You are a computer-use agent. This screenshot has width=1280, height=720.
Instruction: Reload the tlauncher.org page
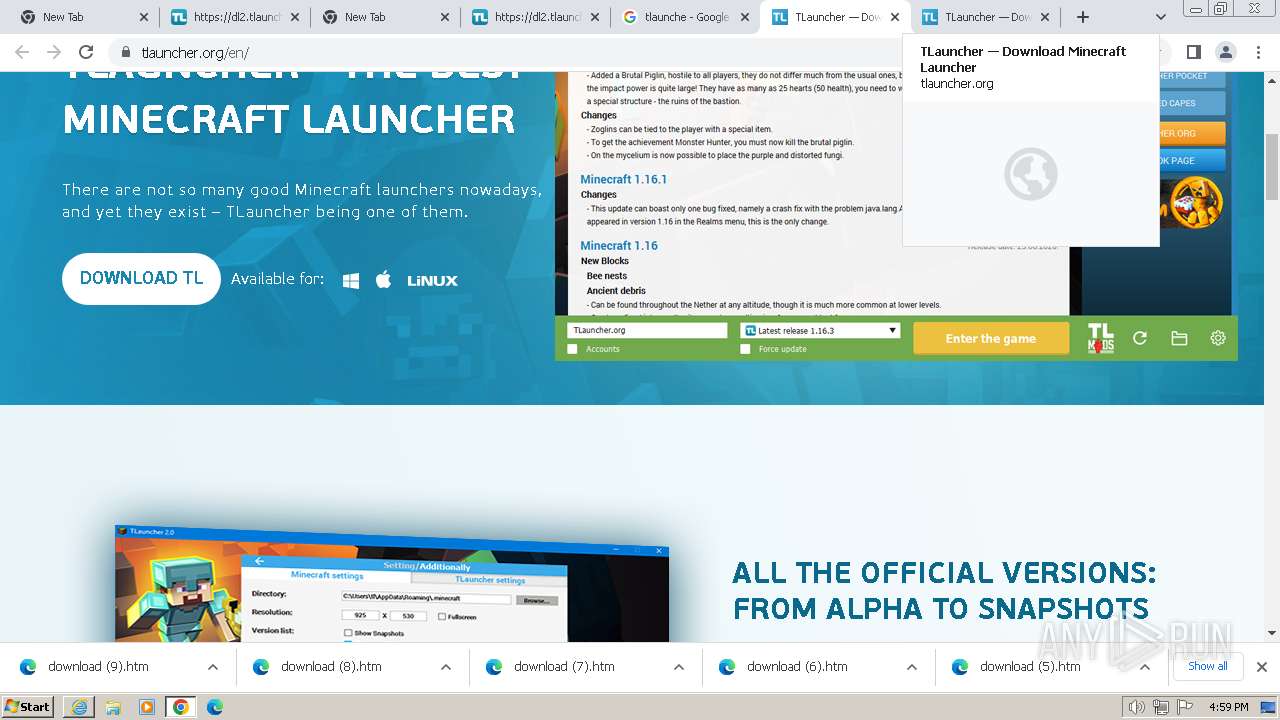click(x=86, y=52)
